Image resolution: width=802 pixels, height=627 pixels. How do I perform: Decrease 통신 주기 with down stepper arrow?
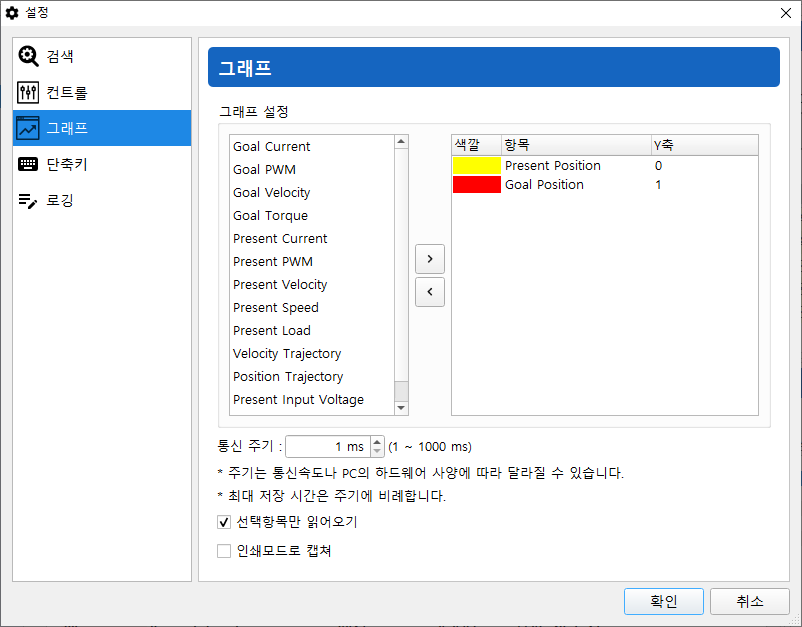(x=377, y=452)
